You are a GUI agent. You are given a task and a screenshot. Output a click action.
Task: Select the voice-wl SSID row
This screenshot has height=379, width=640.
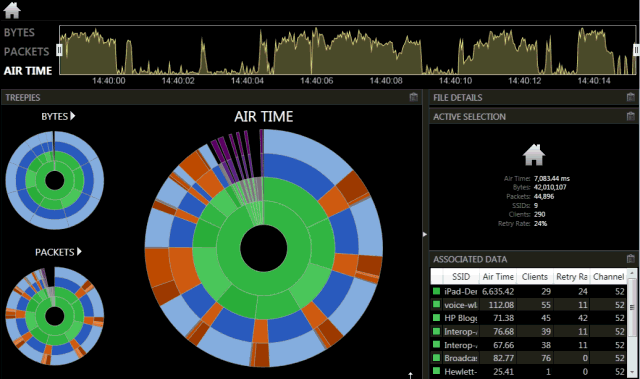pos(529,305)
